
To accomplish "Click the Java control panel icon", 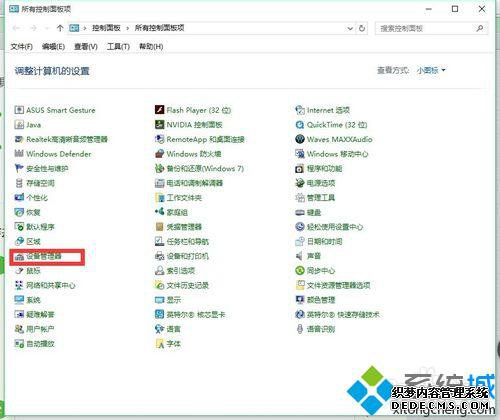I will click(x=19, y=125).
